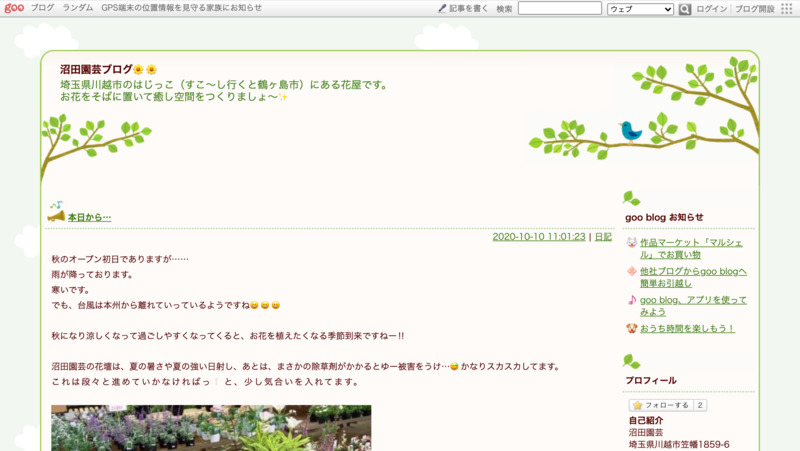Click the megaphone icon beside 本日から…

56,216
